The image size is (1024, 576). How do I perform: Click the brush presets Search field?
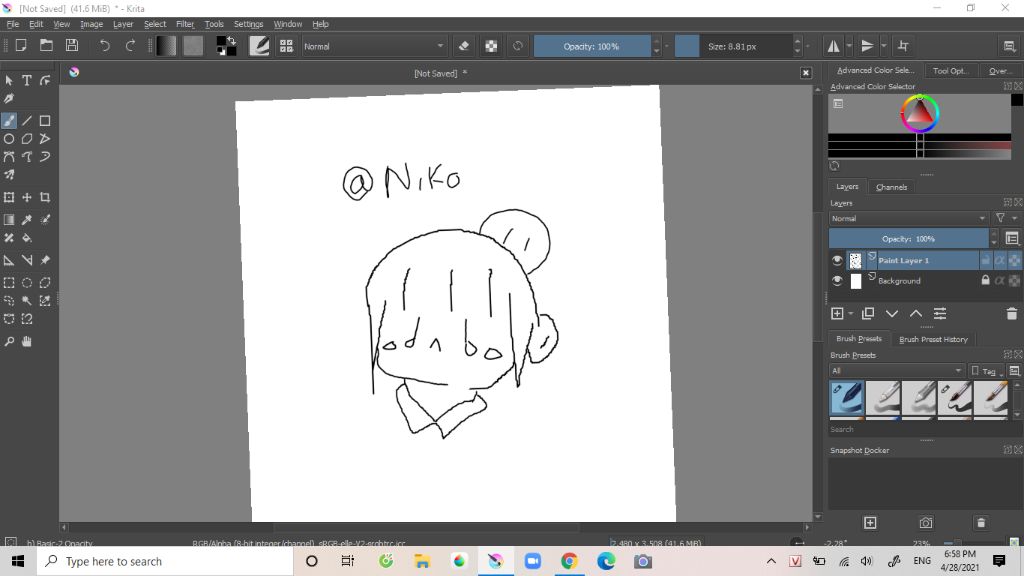click(920, 429)
